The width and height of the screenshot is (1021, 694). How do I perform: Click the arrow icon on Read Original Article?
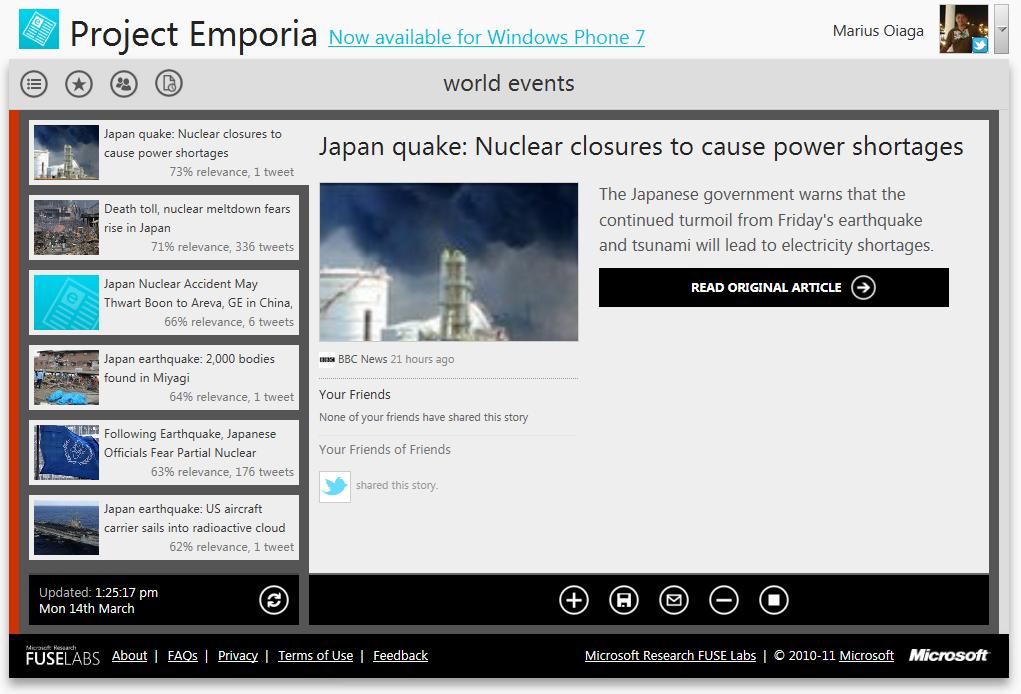tap(863, 287)
